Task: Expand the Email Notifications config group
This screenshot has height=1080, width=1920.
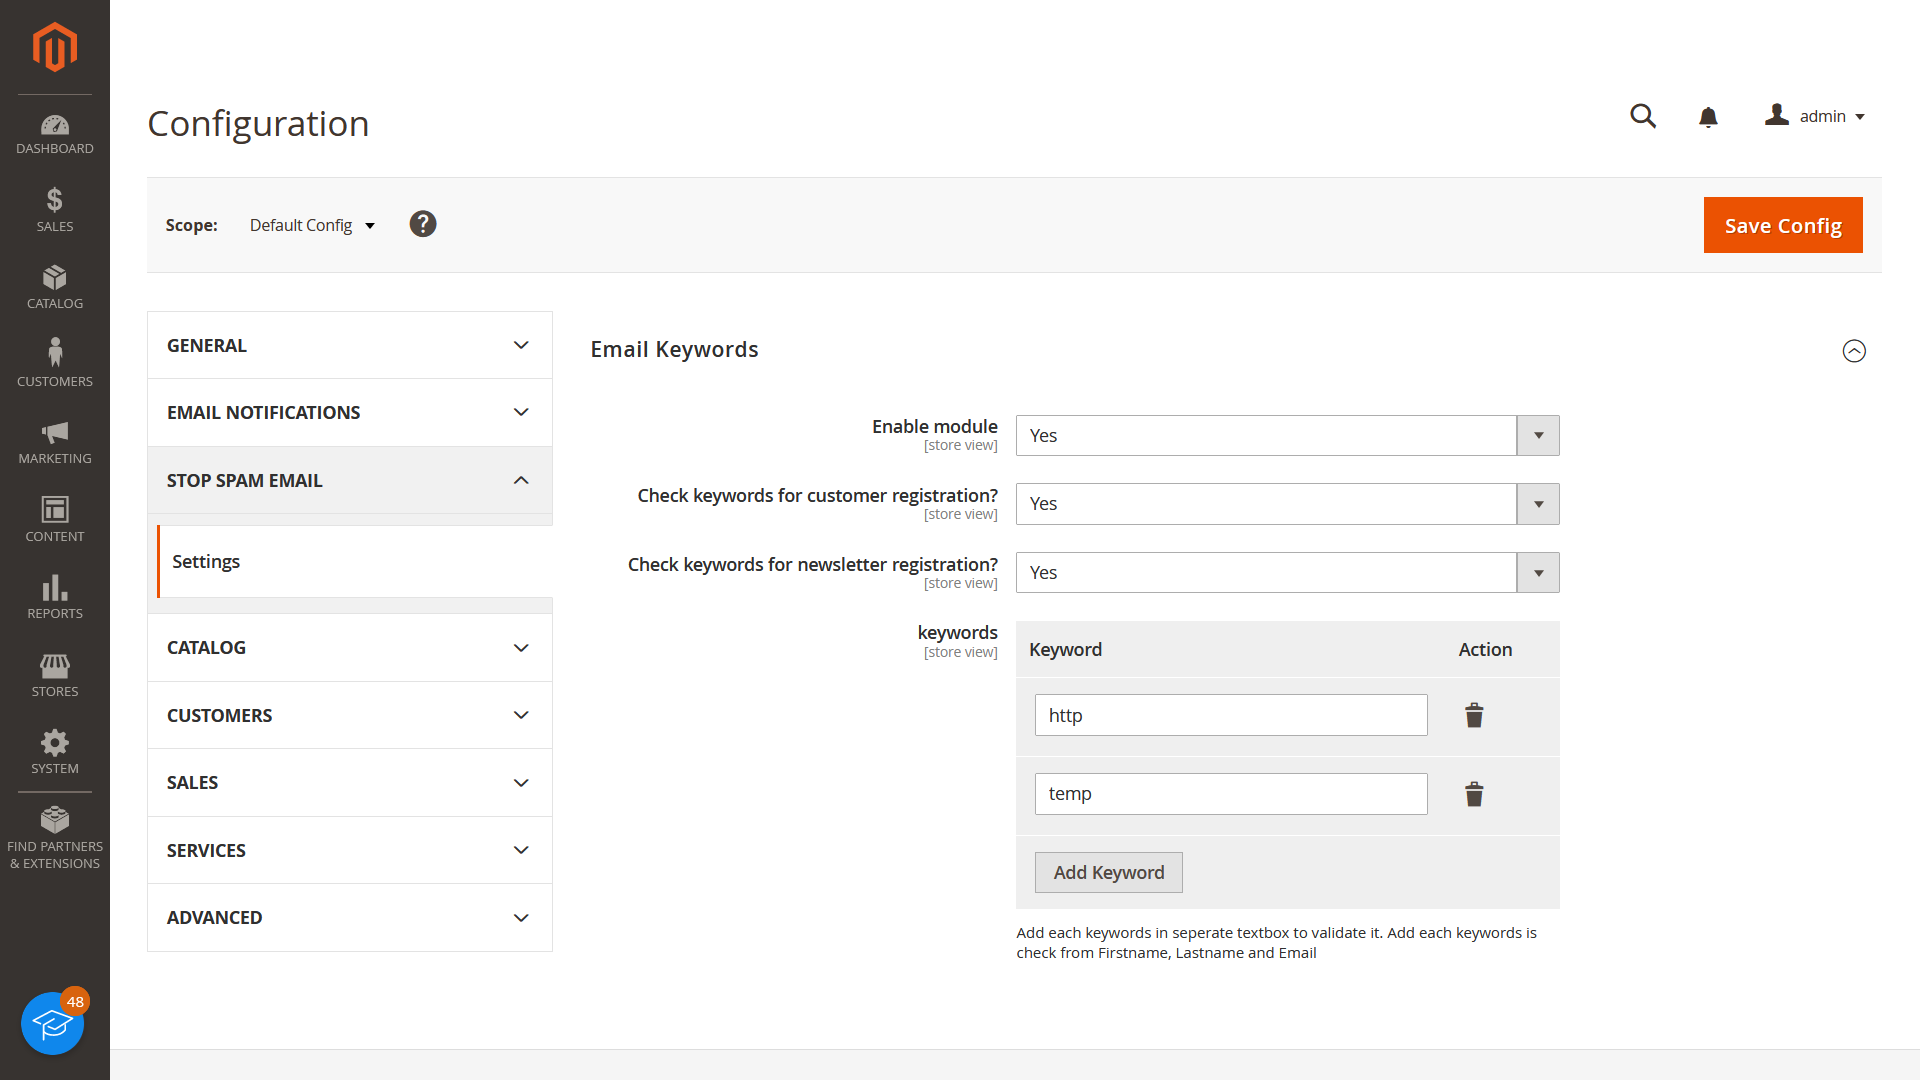Action: [349, 413]
